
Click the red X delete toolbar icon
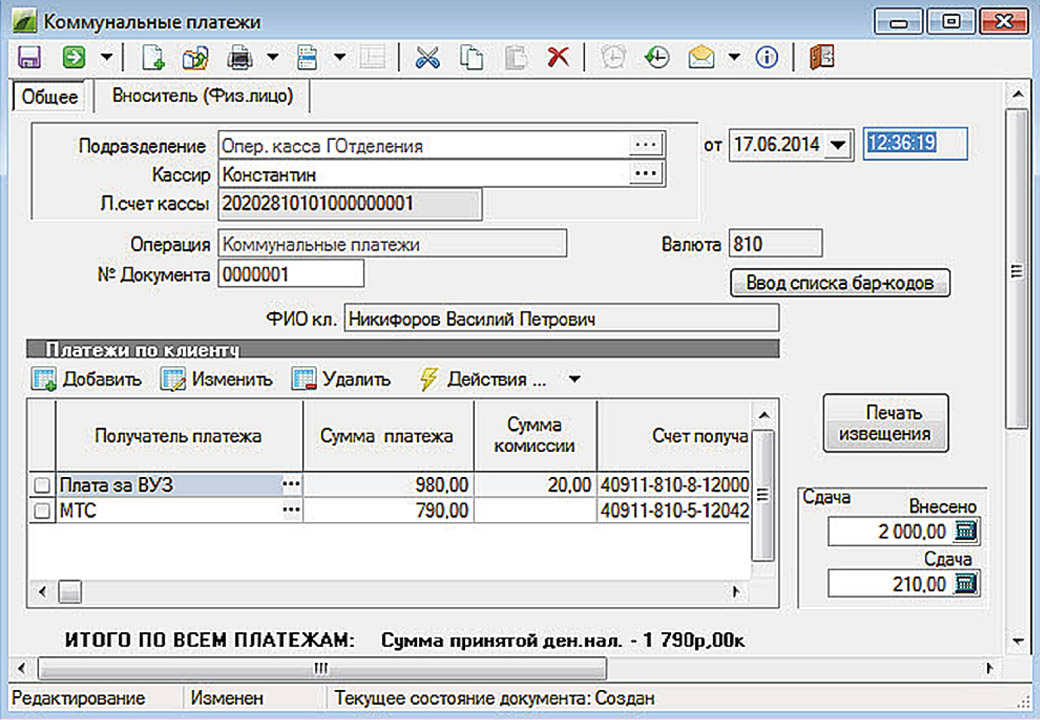point(558,57)
